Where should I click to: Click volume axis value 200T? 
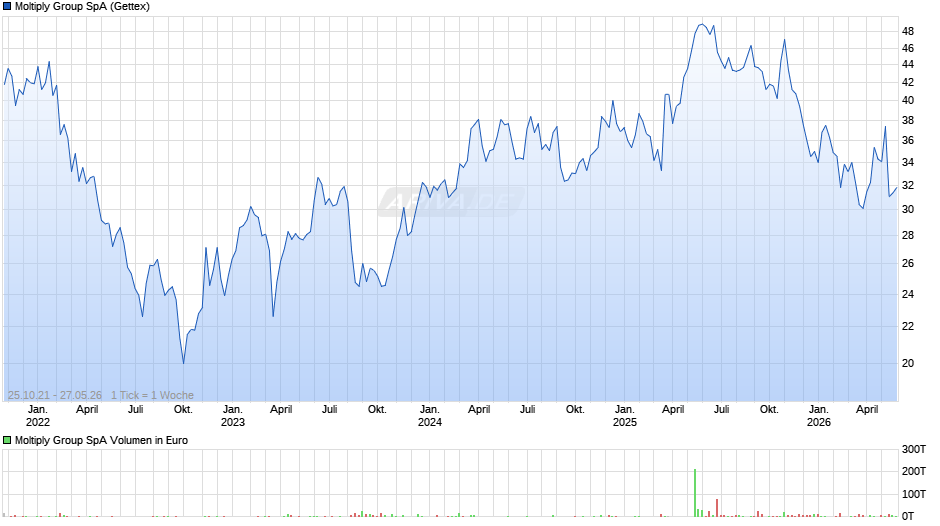coord(914,471)
